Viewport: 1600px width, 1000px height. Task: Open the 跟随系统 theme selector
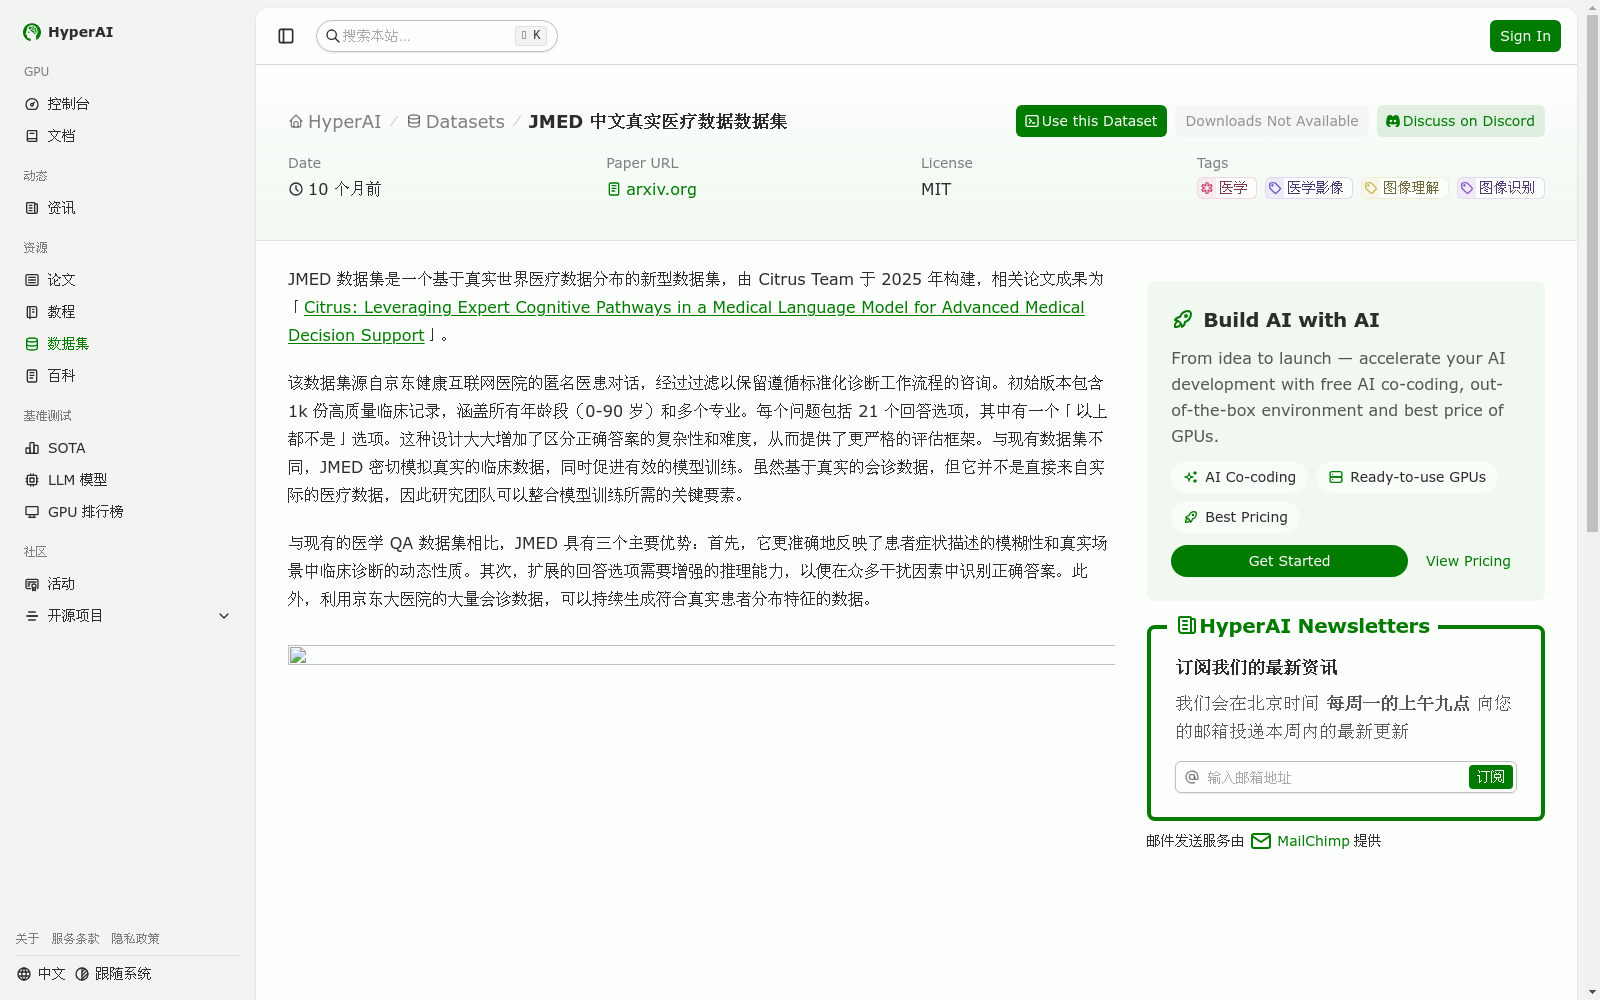113,974
